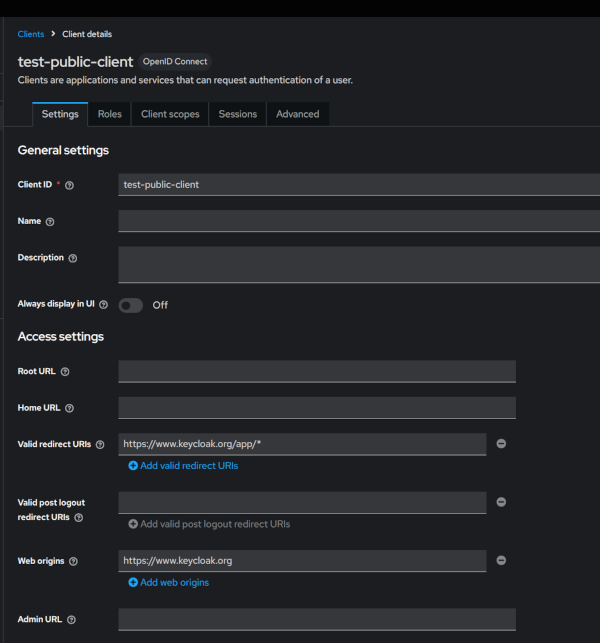Image resolution: width=600 pixels, height=643 pixels.
Task: Open the Client scopes tab
Action: tap(170, 114)
